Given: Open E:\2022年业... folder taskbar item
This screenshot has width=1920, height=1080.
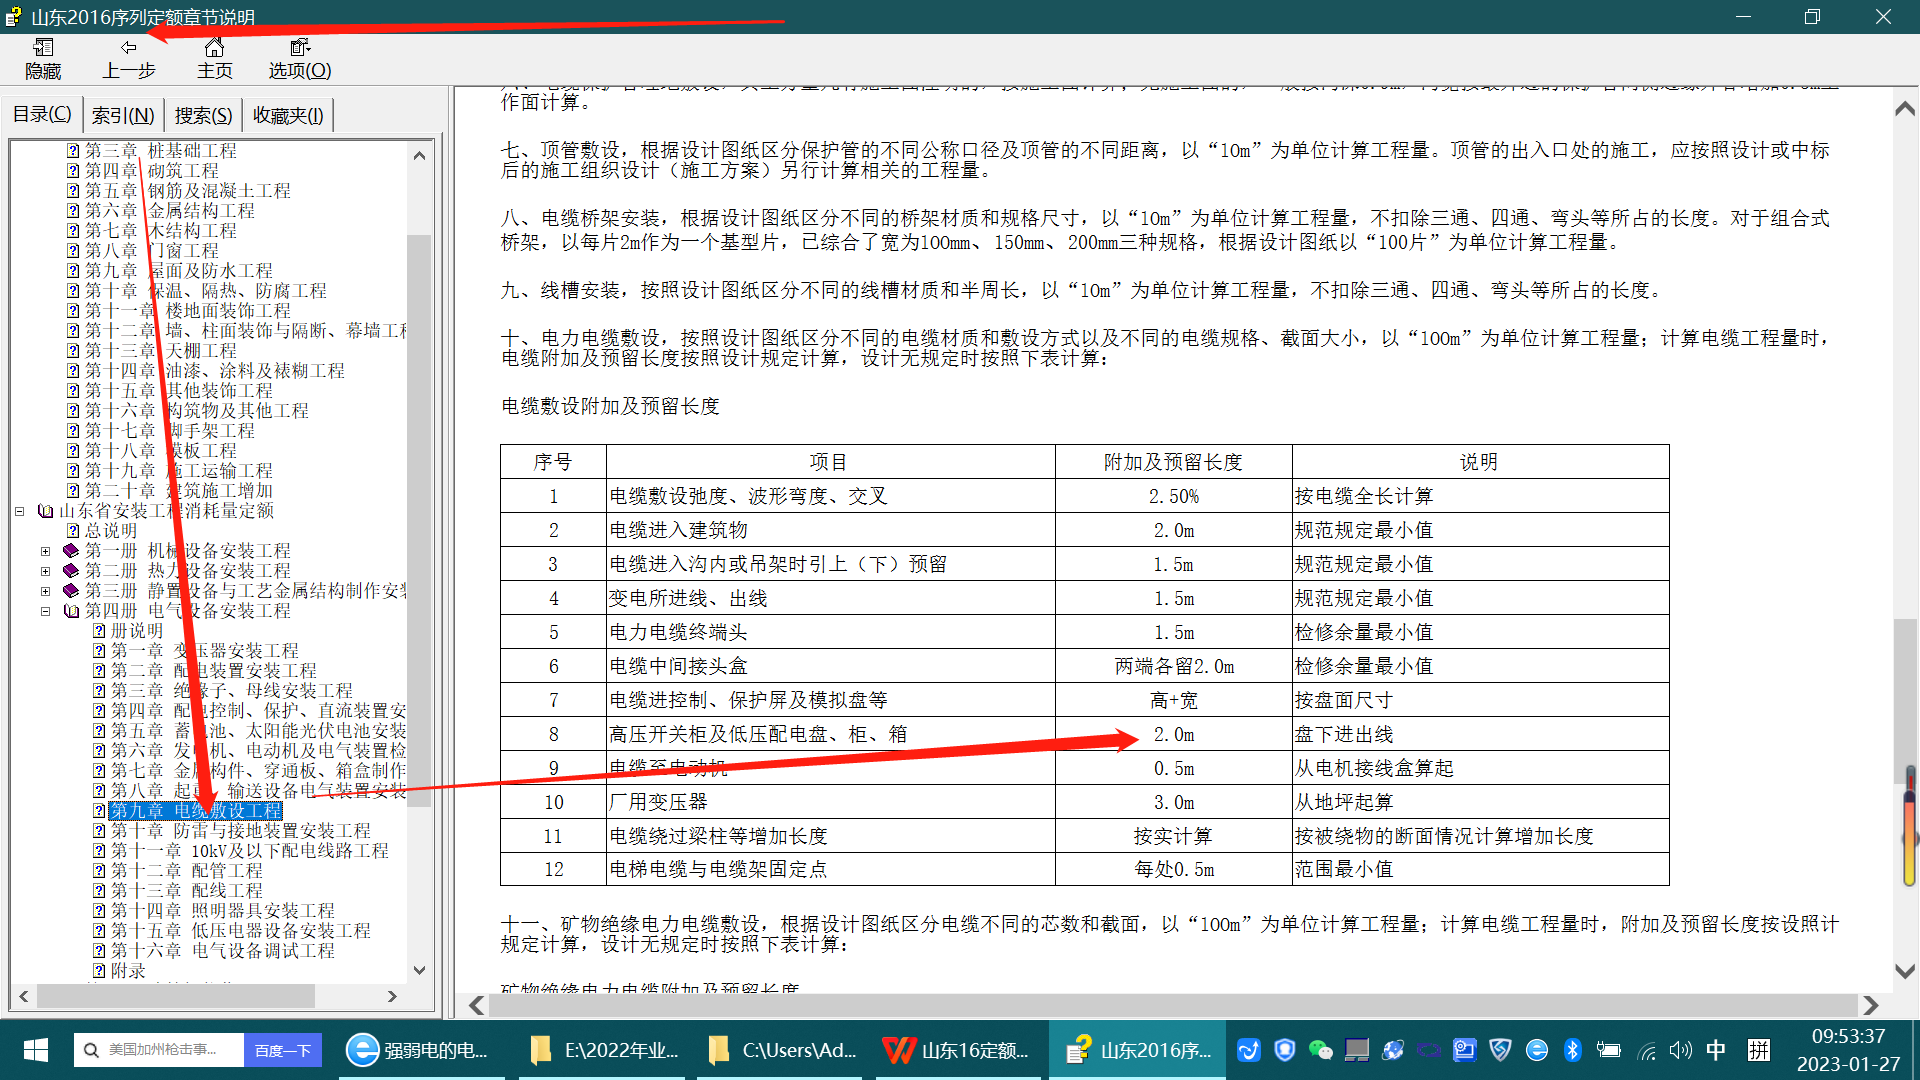Looking at the screenshot, I should click(x=604, y=1050).
